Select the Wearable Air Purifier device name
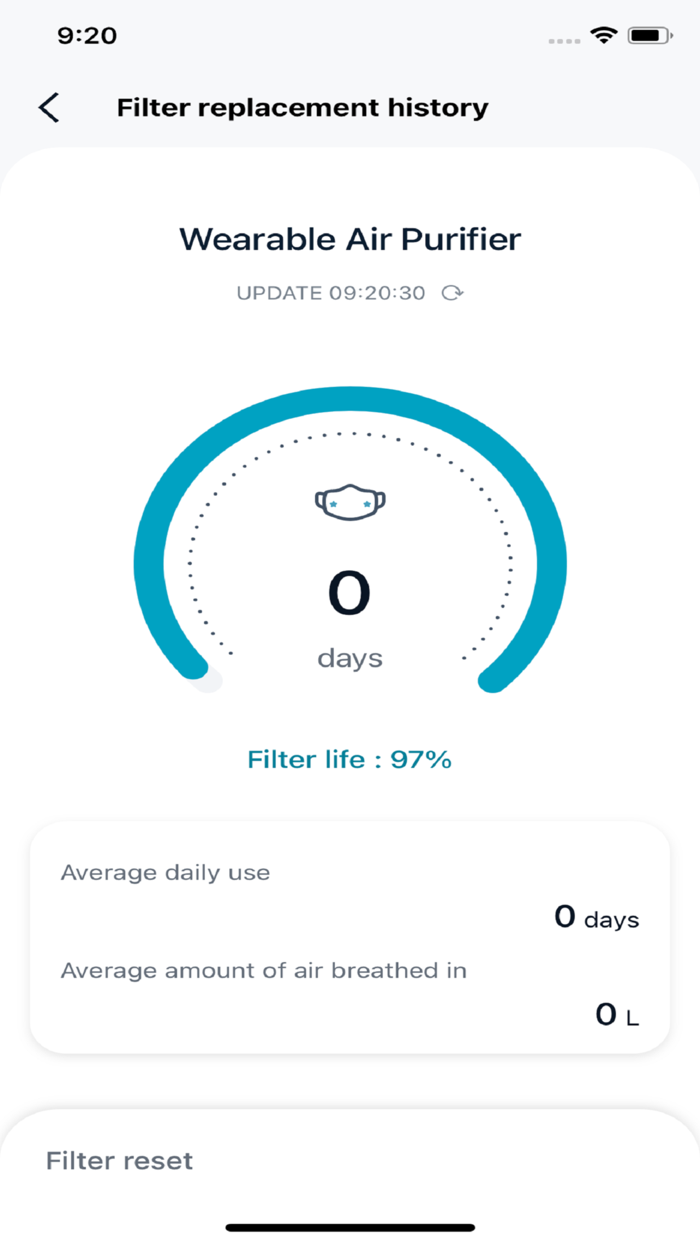 [x=350, y=239]
